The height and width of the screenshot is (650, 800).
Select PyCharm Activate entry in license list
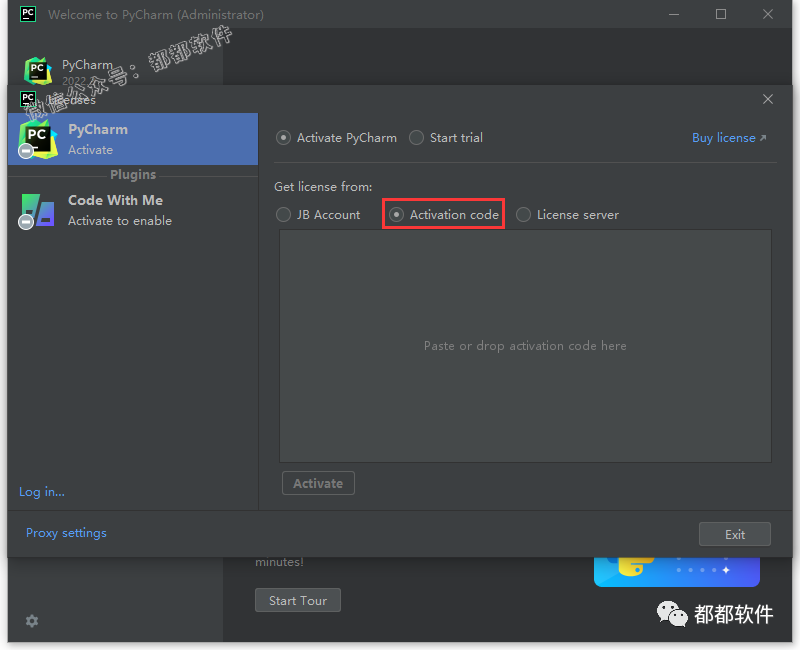133,139
